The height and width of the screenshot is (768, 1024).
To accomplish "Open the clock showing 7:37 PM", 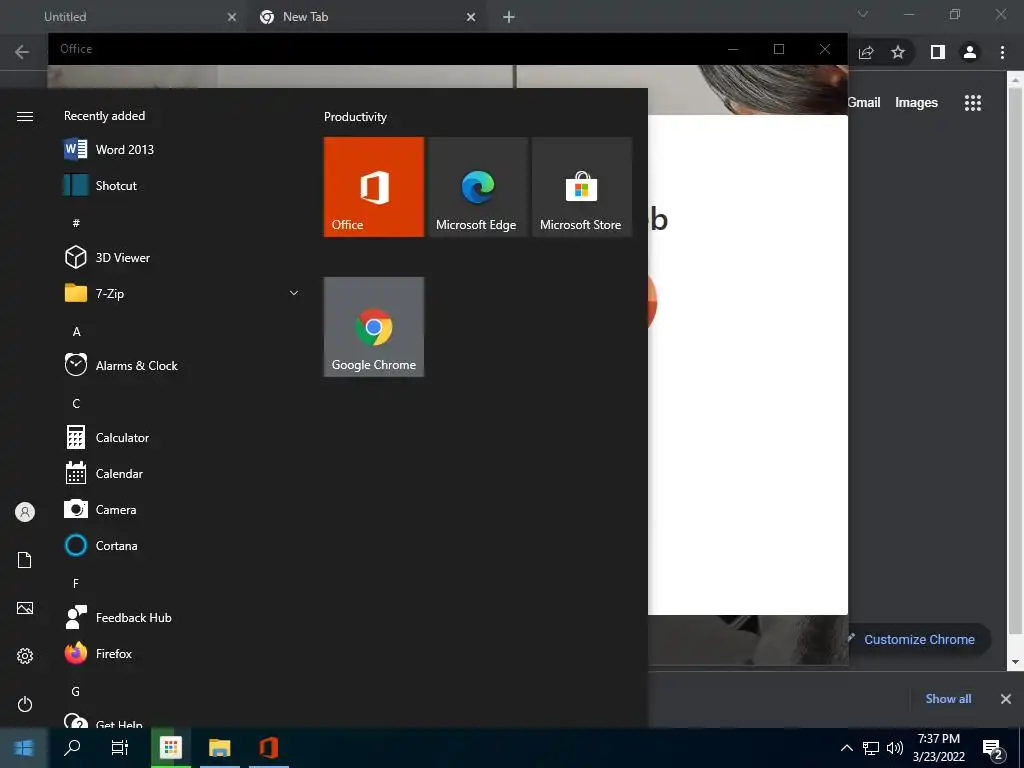I will 938,748.
